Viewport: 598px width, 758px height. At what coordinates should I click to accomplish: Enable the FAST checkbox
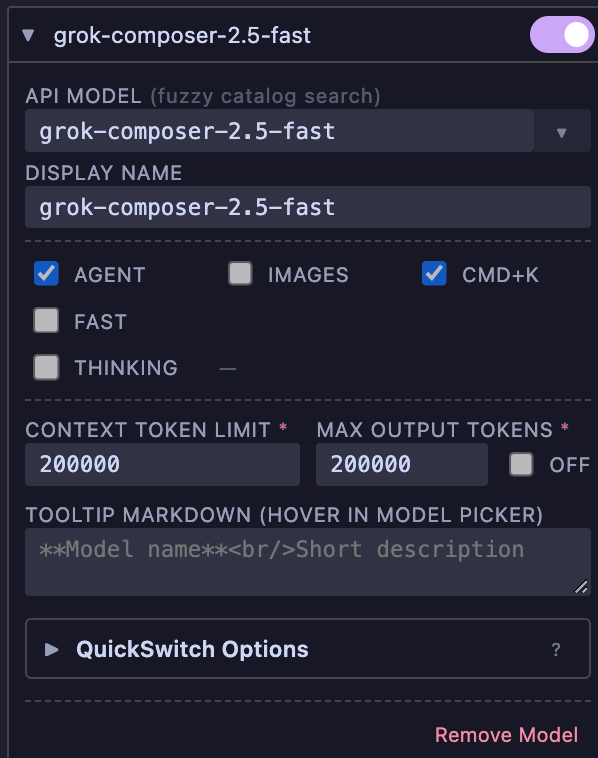click(46, 321)
